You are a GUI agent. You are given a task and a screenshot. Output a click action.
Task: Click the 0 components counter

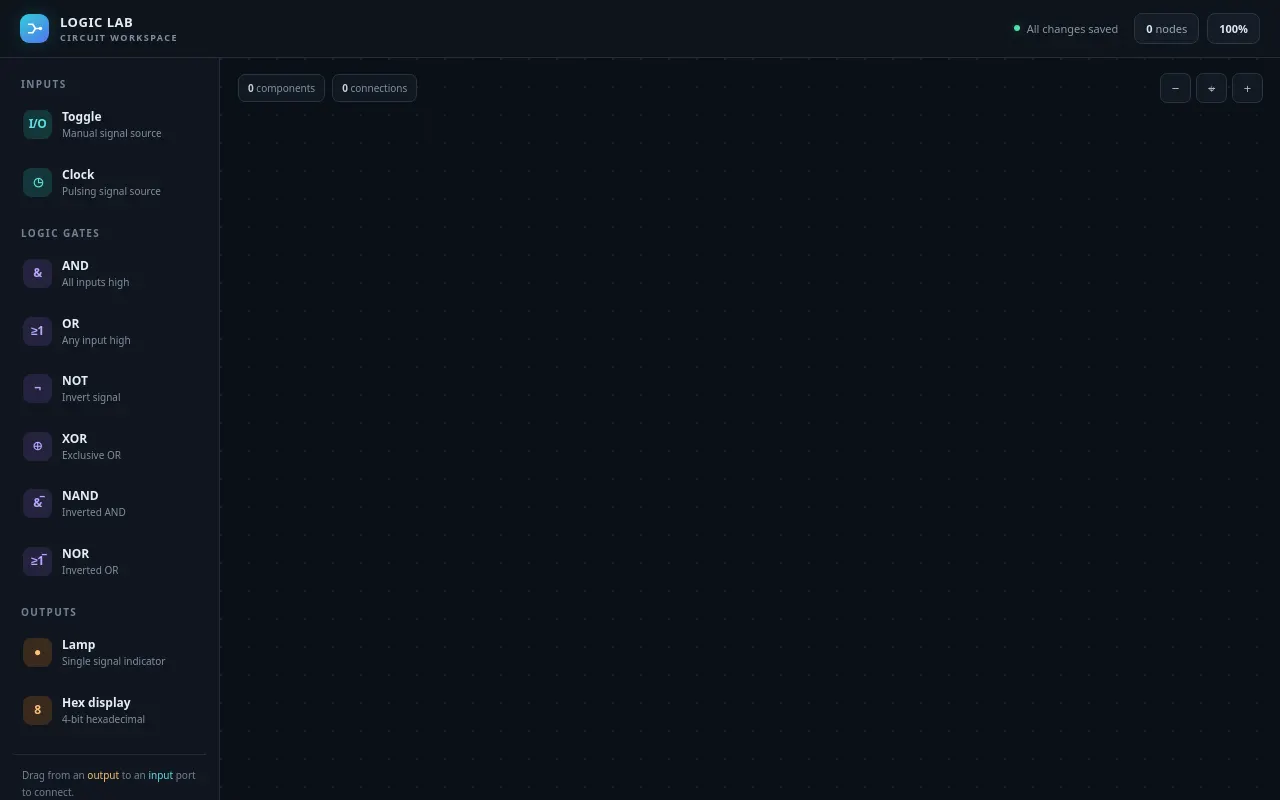click(x=281, y=88)
